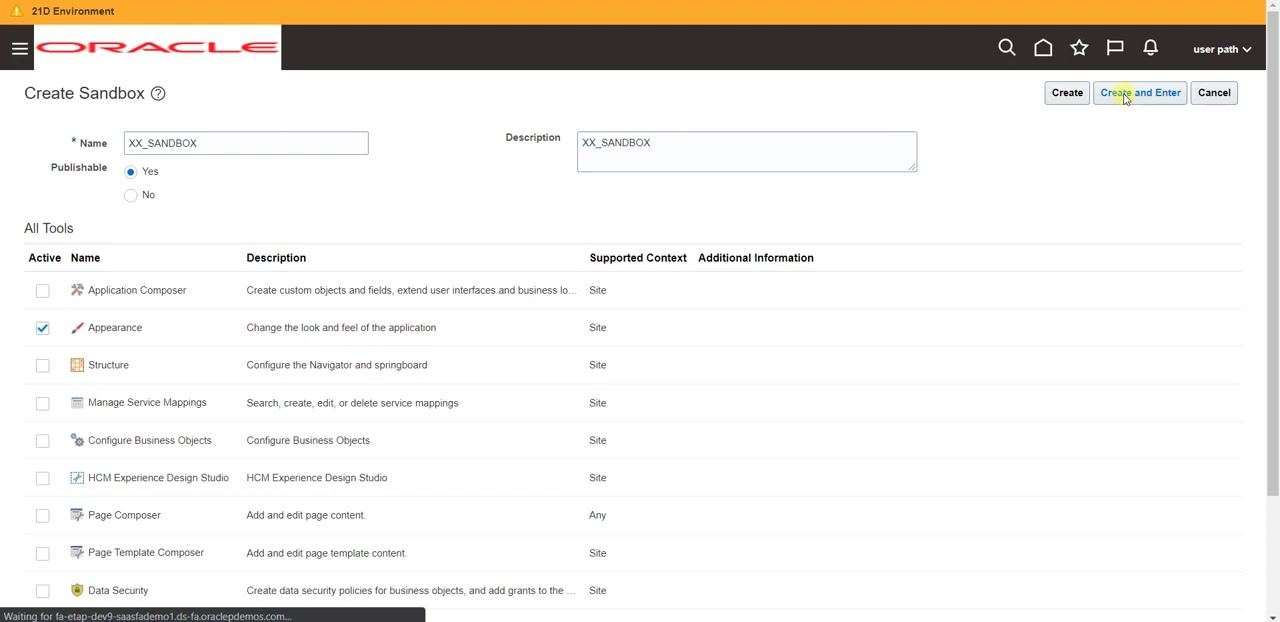Screen dimensions: 1280x622
Task: Open the user path account dropdown
Action: tap(1222, 49)
